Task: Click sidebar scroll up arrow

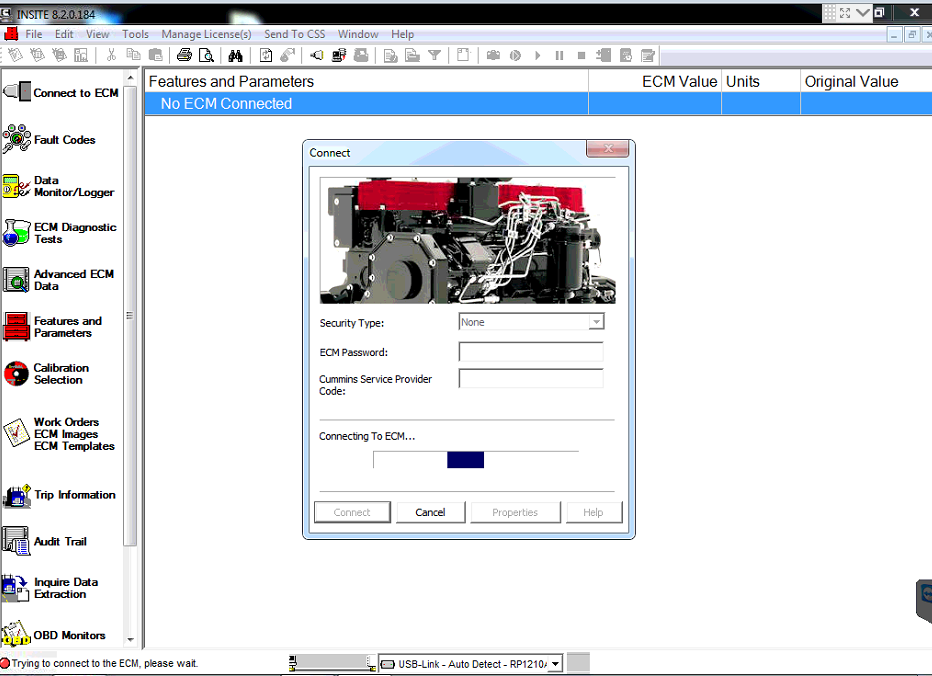Action: (x=131, y=78)
